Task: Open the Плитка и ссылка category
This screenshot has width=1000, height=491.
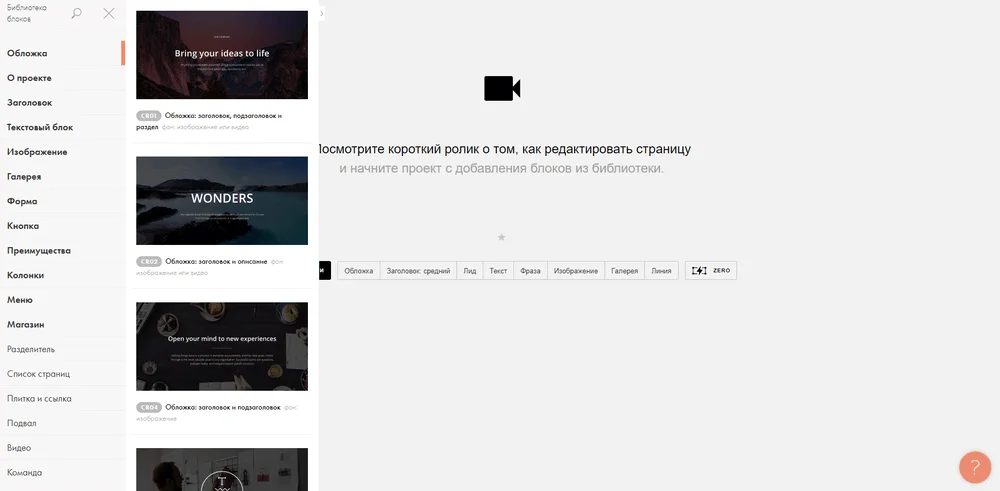Action: tap(62, 399)
